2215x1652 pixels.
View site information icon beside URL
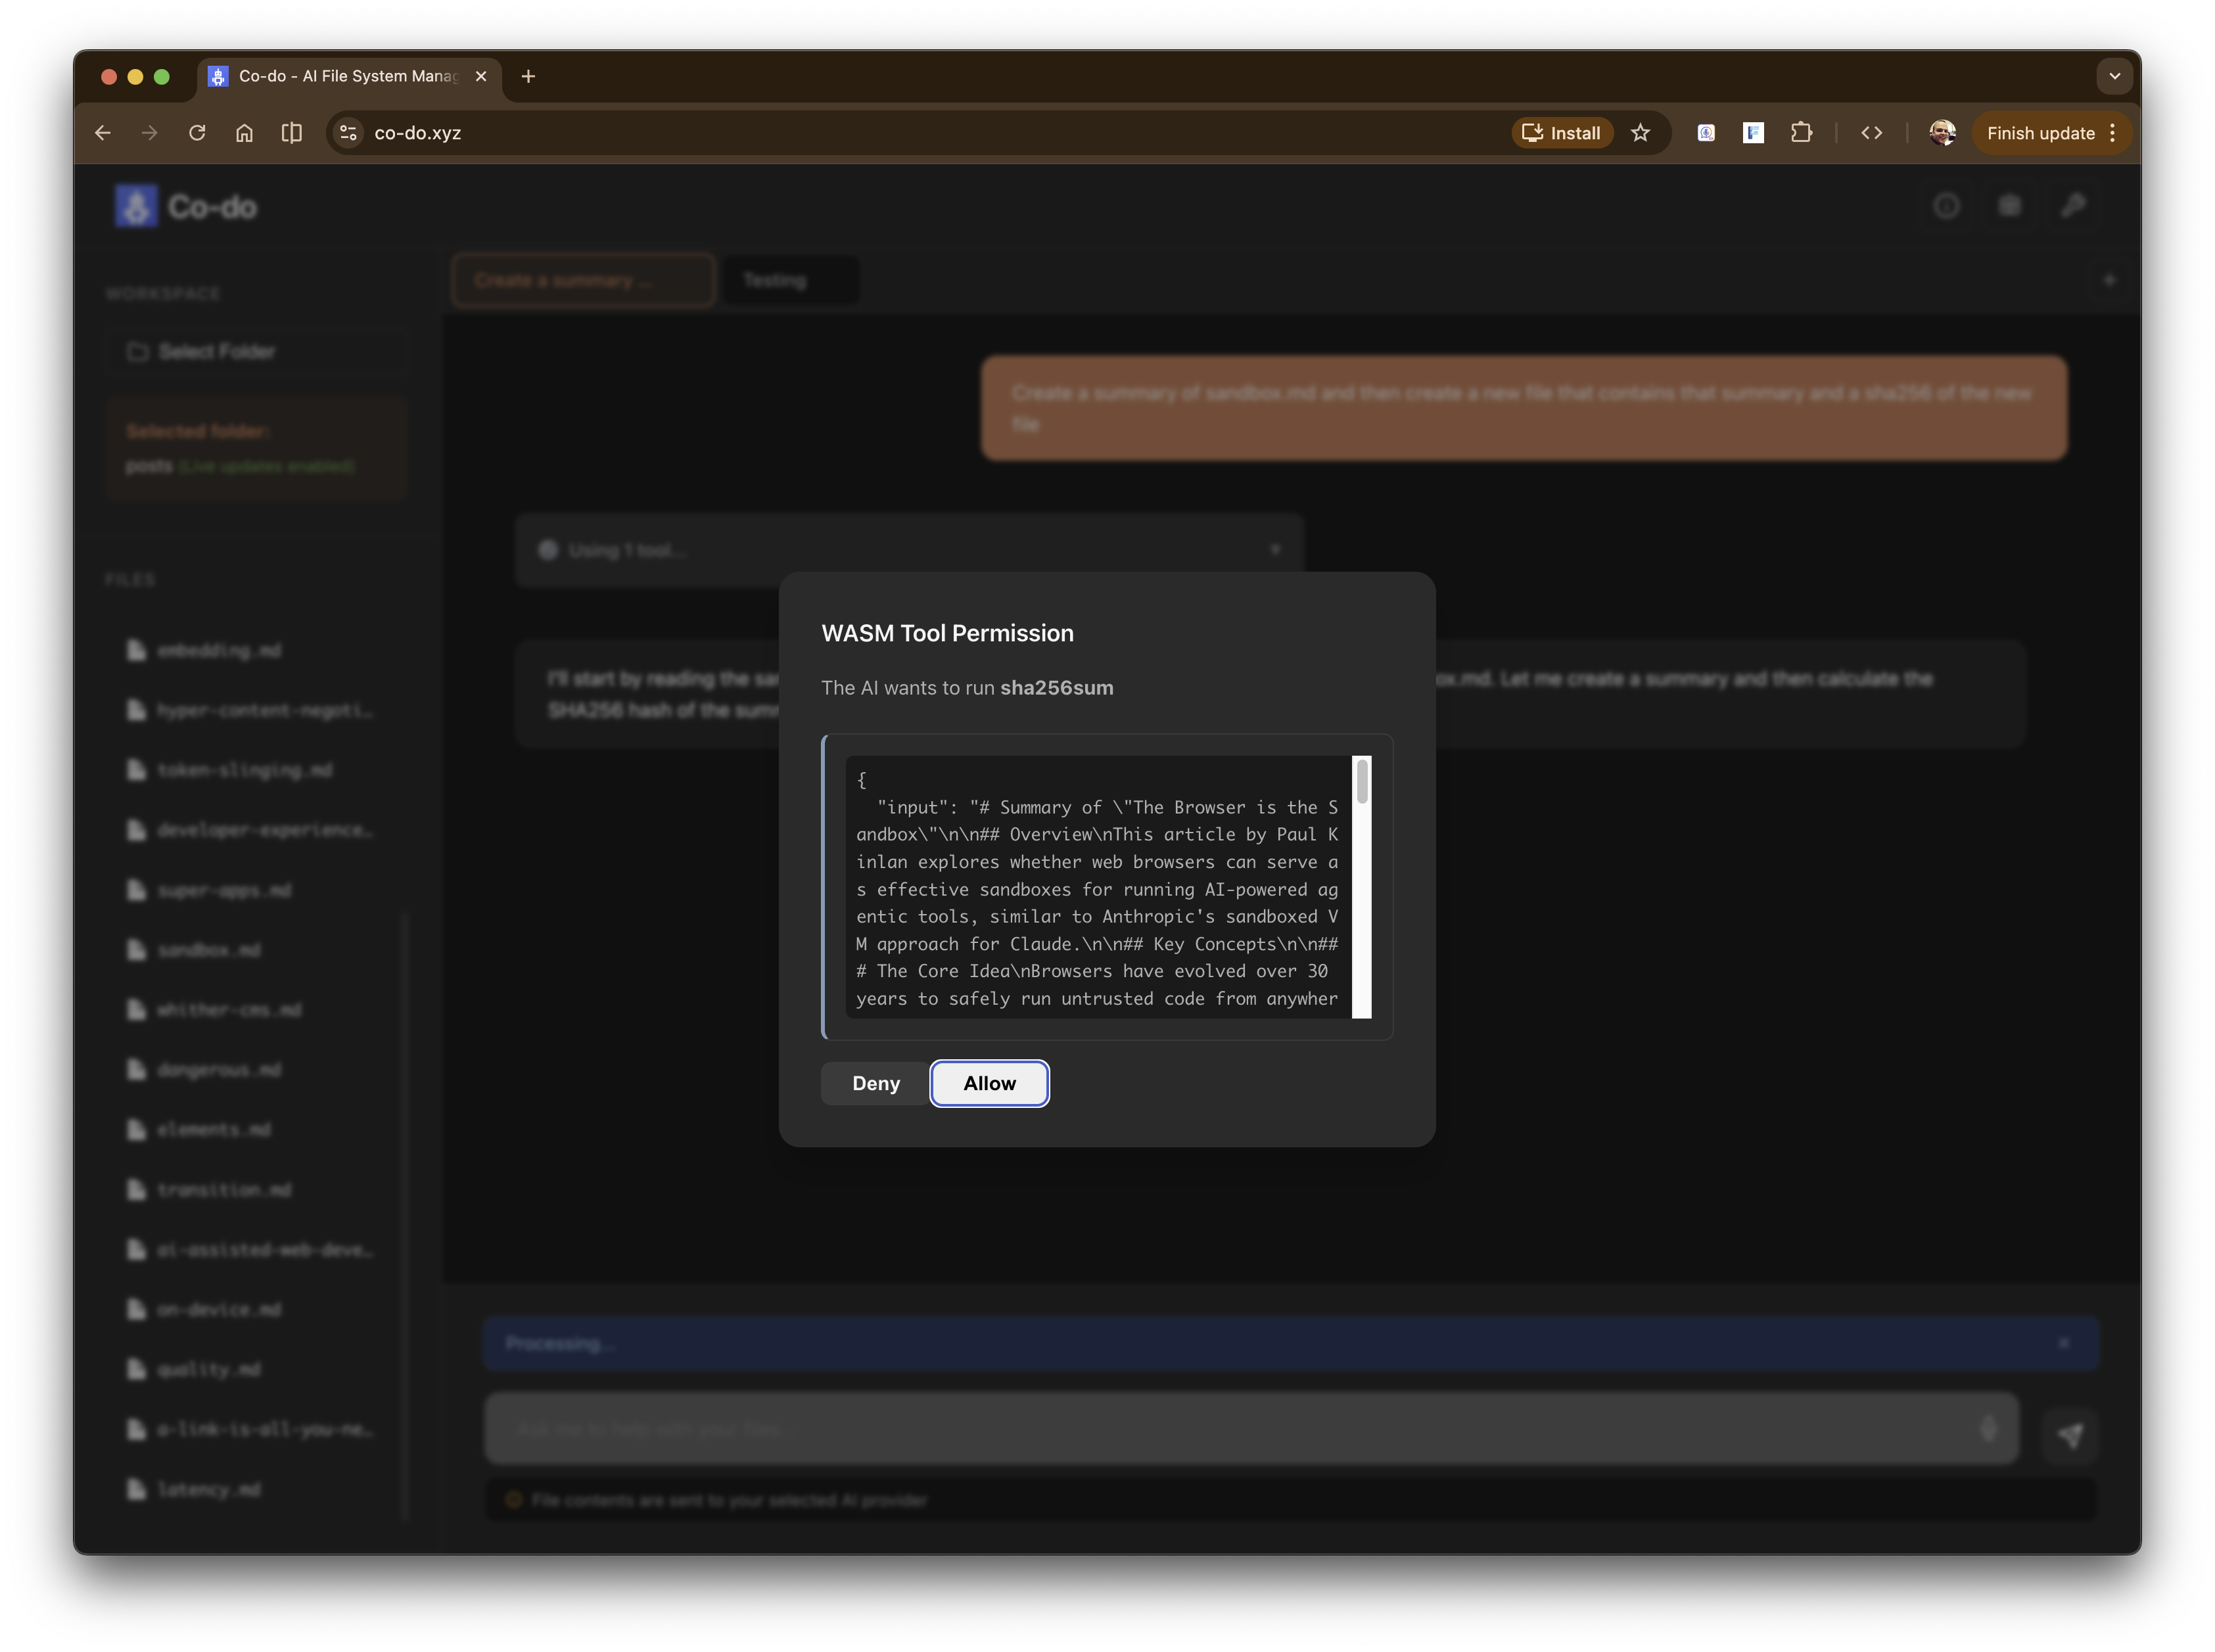pyautogui.click(x=348, y=133)
